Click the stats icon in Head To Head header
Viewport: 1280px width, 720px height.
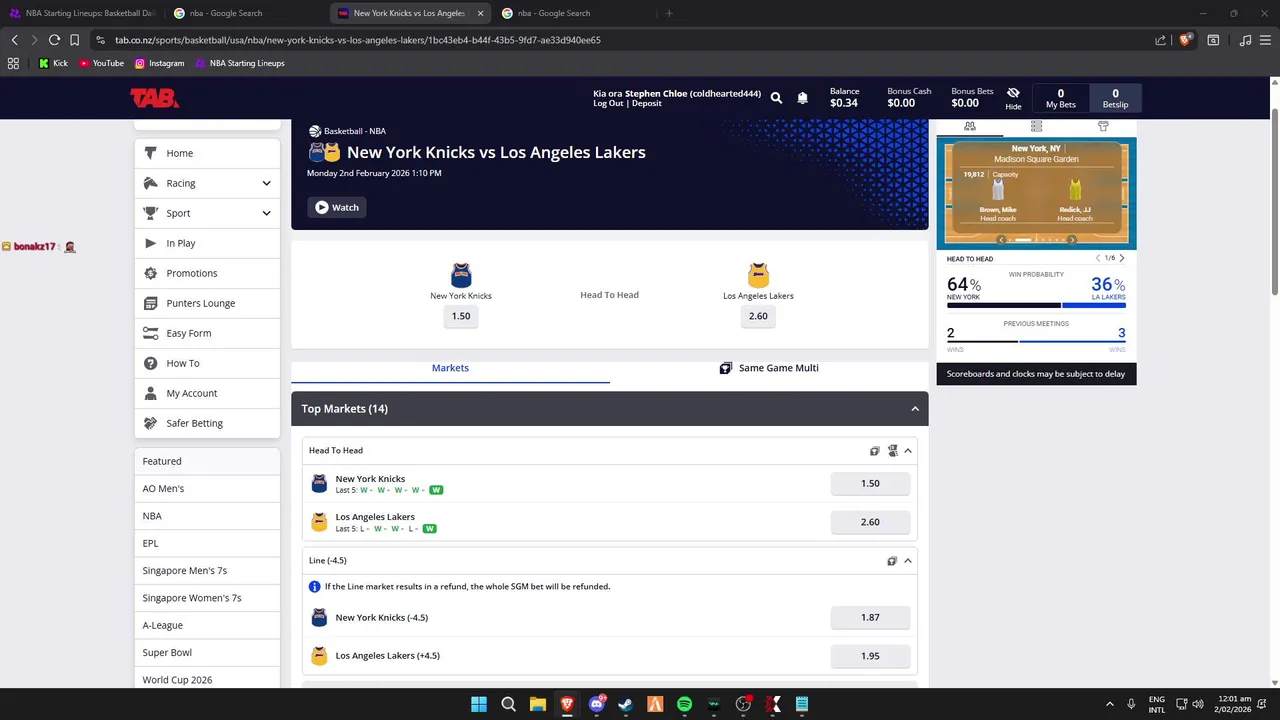(893, 451)
